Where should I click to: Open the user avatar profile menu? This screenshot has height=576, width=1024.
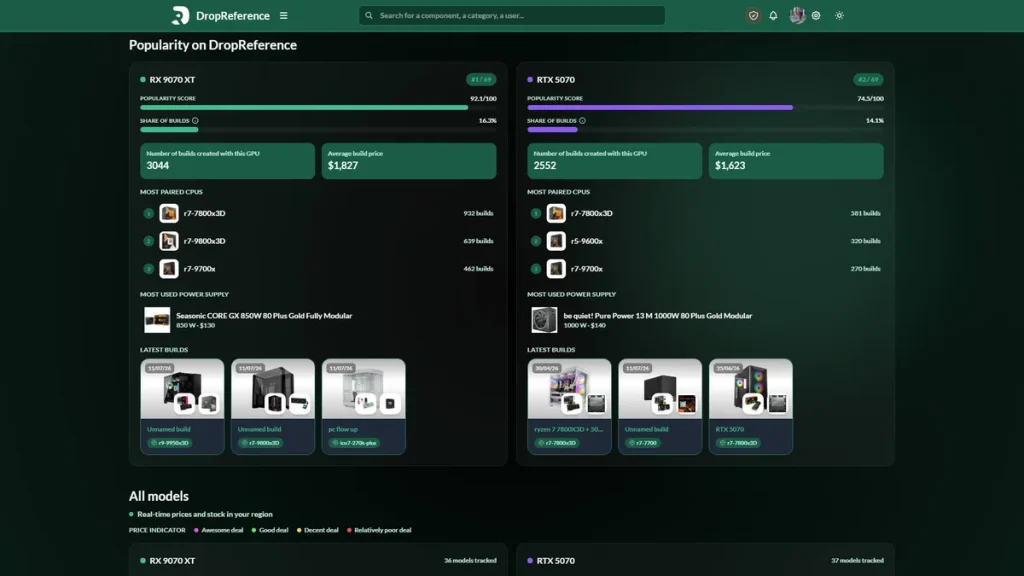point(797,16)
